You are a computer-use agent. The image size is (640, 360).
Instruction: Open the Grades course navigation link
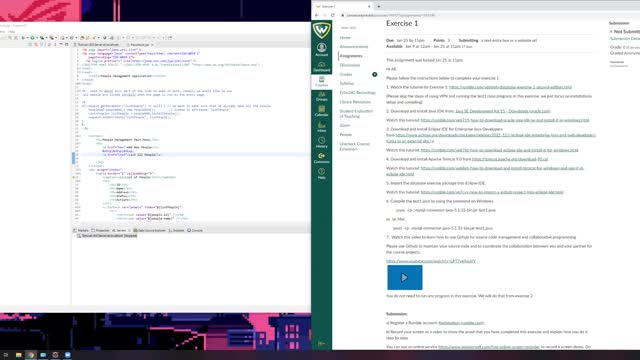point(346,74)
